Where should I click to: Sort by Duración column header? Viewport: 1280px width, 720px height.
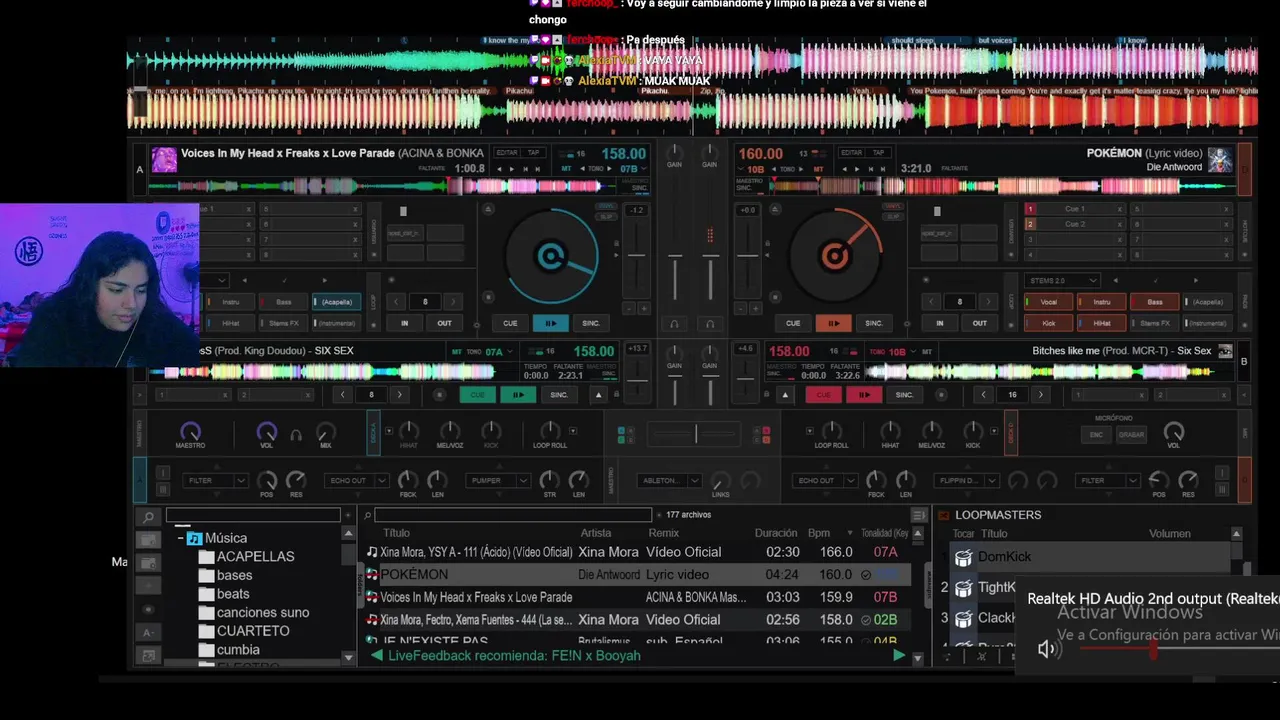tap(776, 533)
